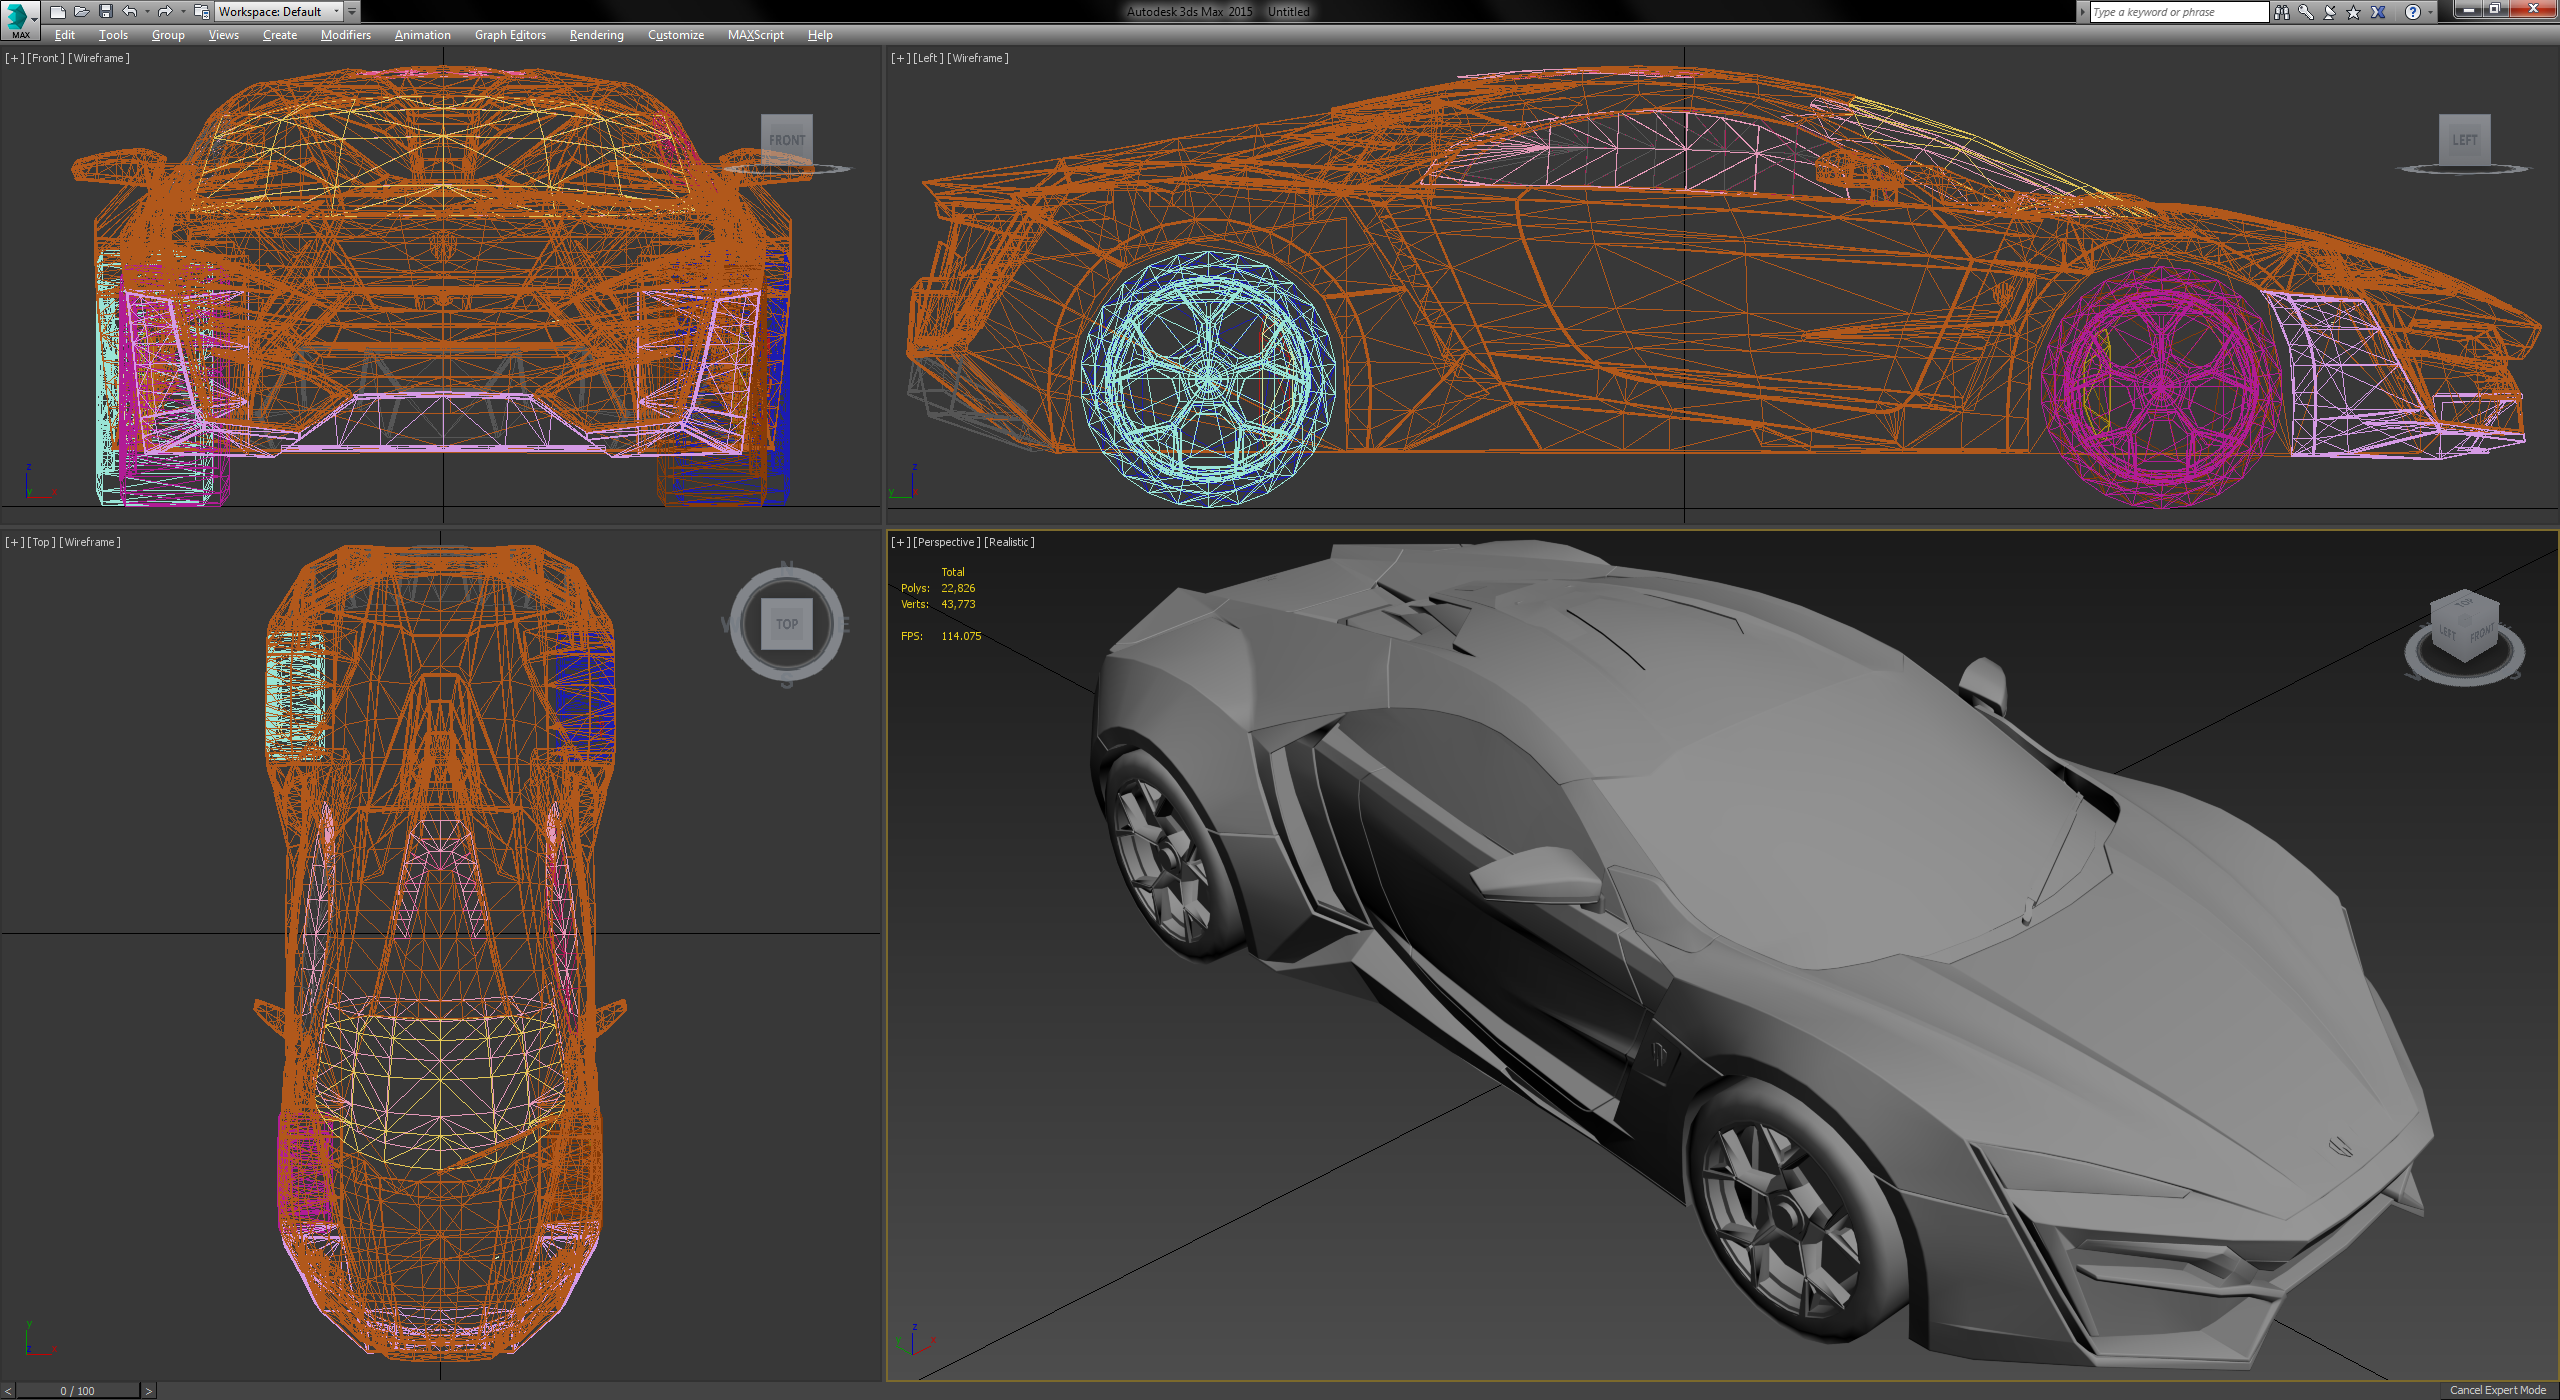Viewport: 2560px width, 1400px height.
Task: Undo the last action
Action: tap(129, 12)
